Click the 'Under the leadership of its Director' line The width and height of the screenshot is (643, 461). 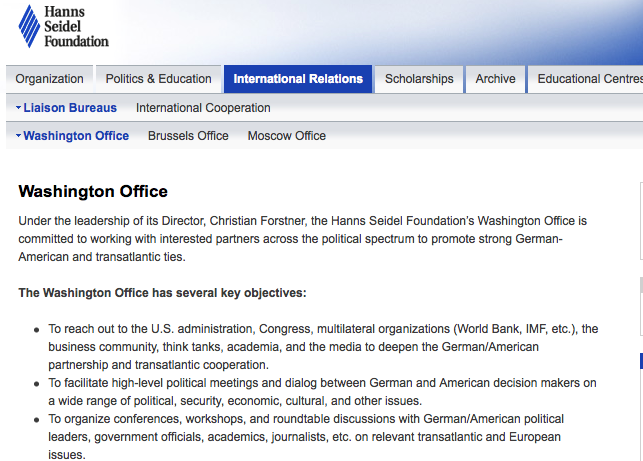[x=303, y=221]
